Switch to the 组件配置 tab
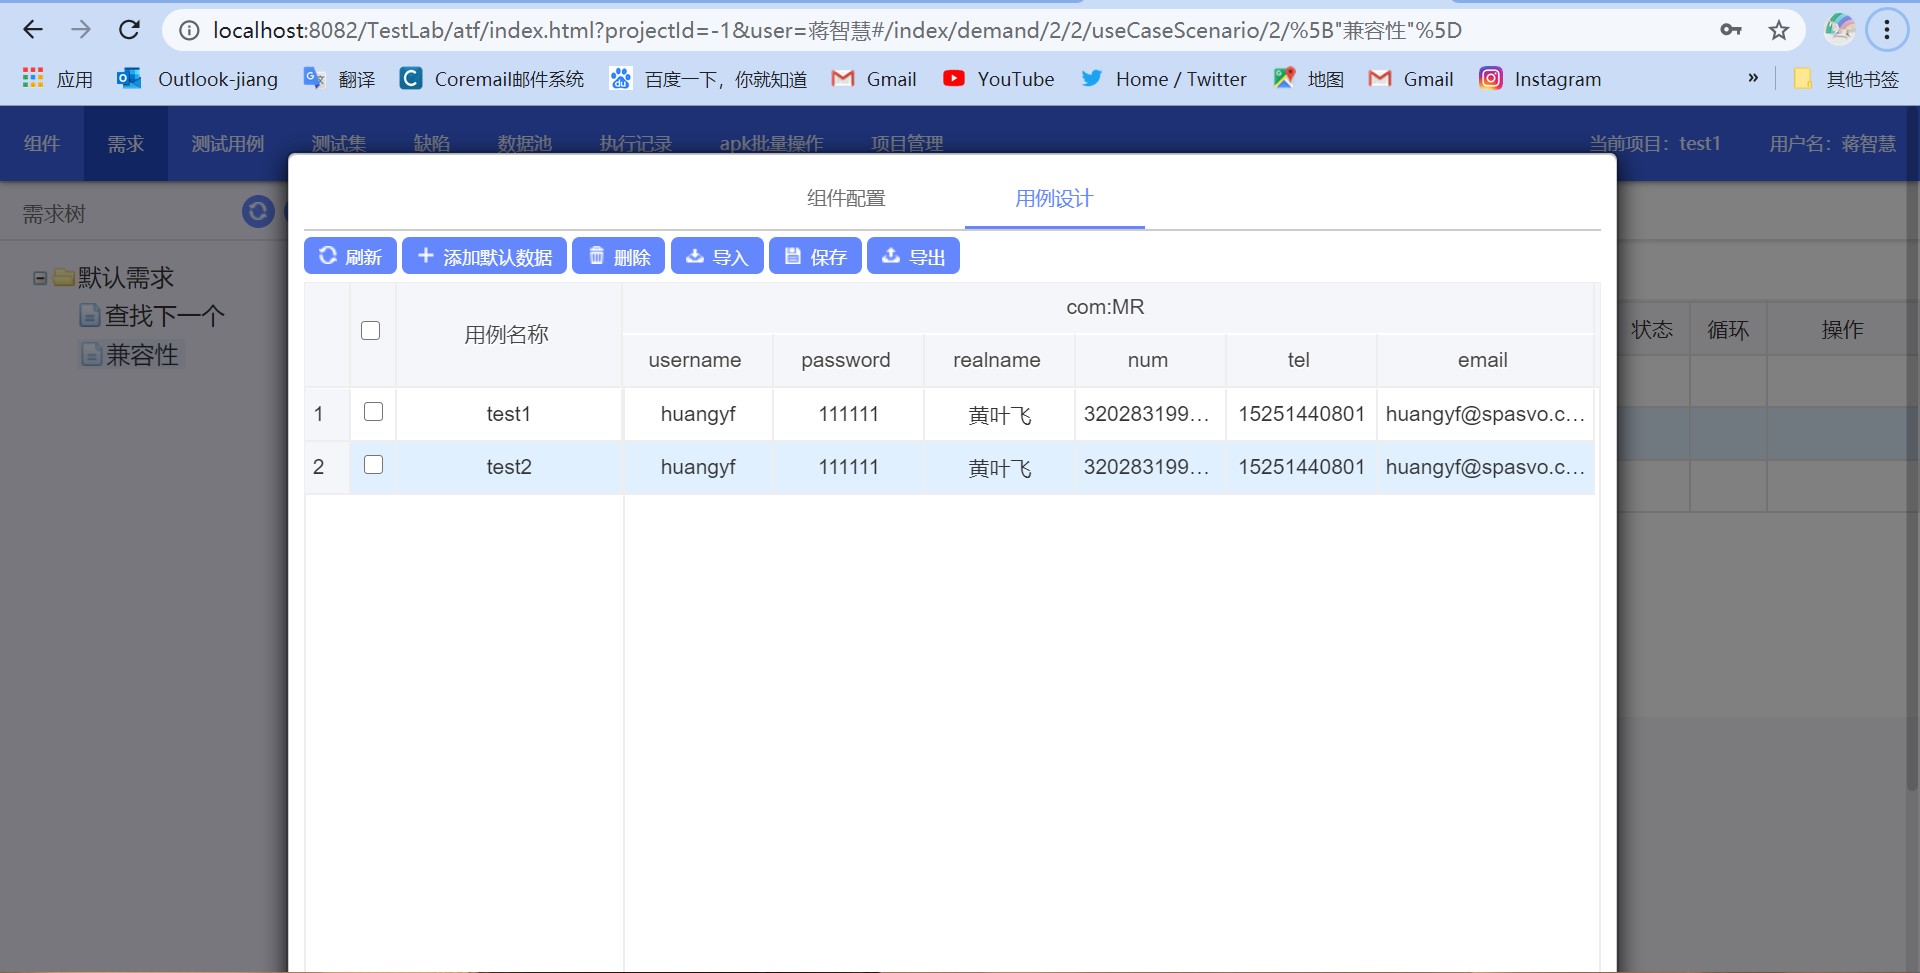 pyautogui.click(x=846, y=198)
